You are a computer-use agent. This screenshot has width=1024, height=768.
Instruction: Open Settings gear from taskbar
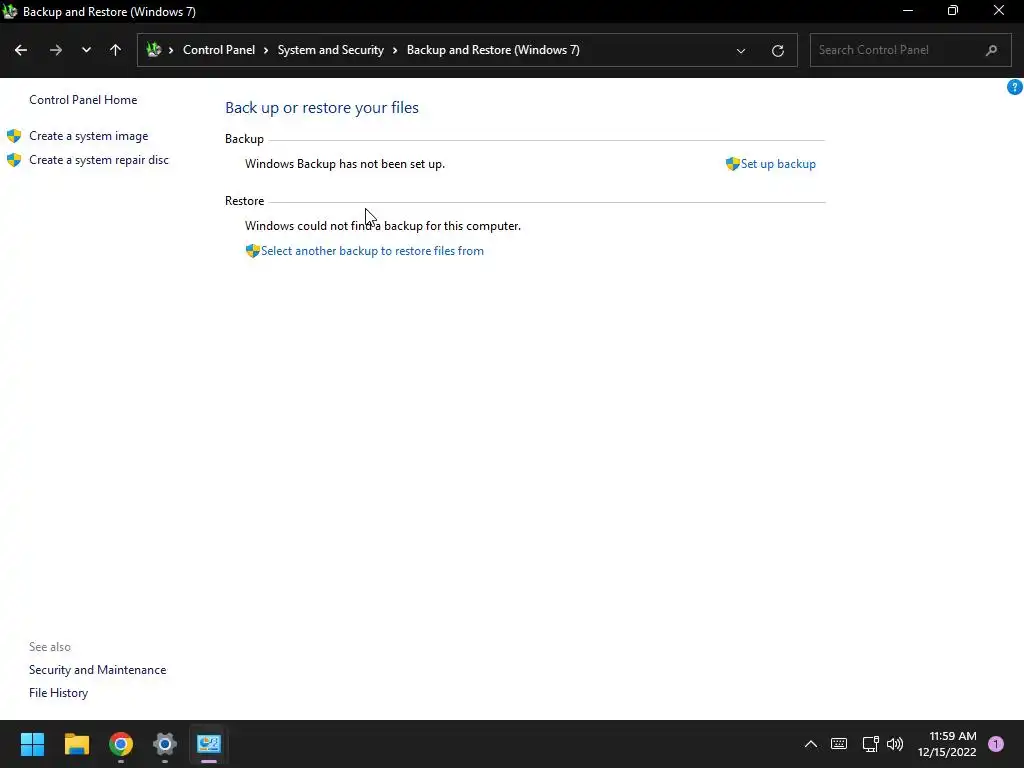[x=165, y=744]
